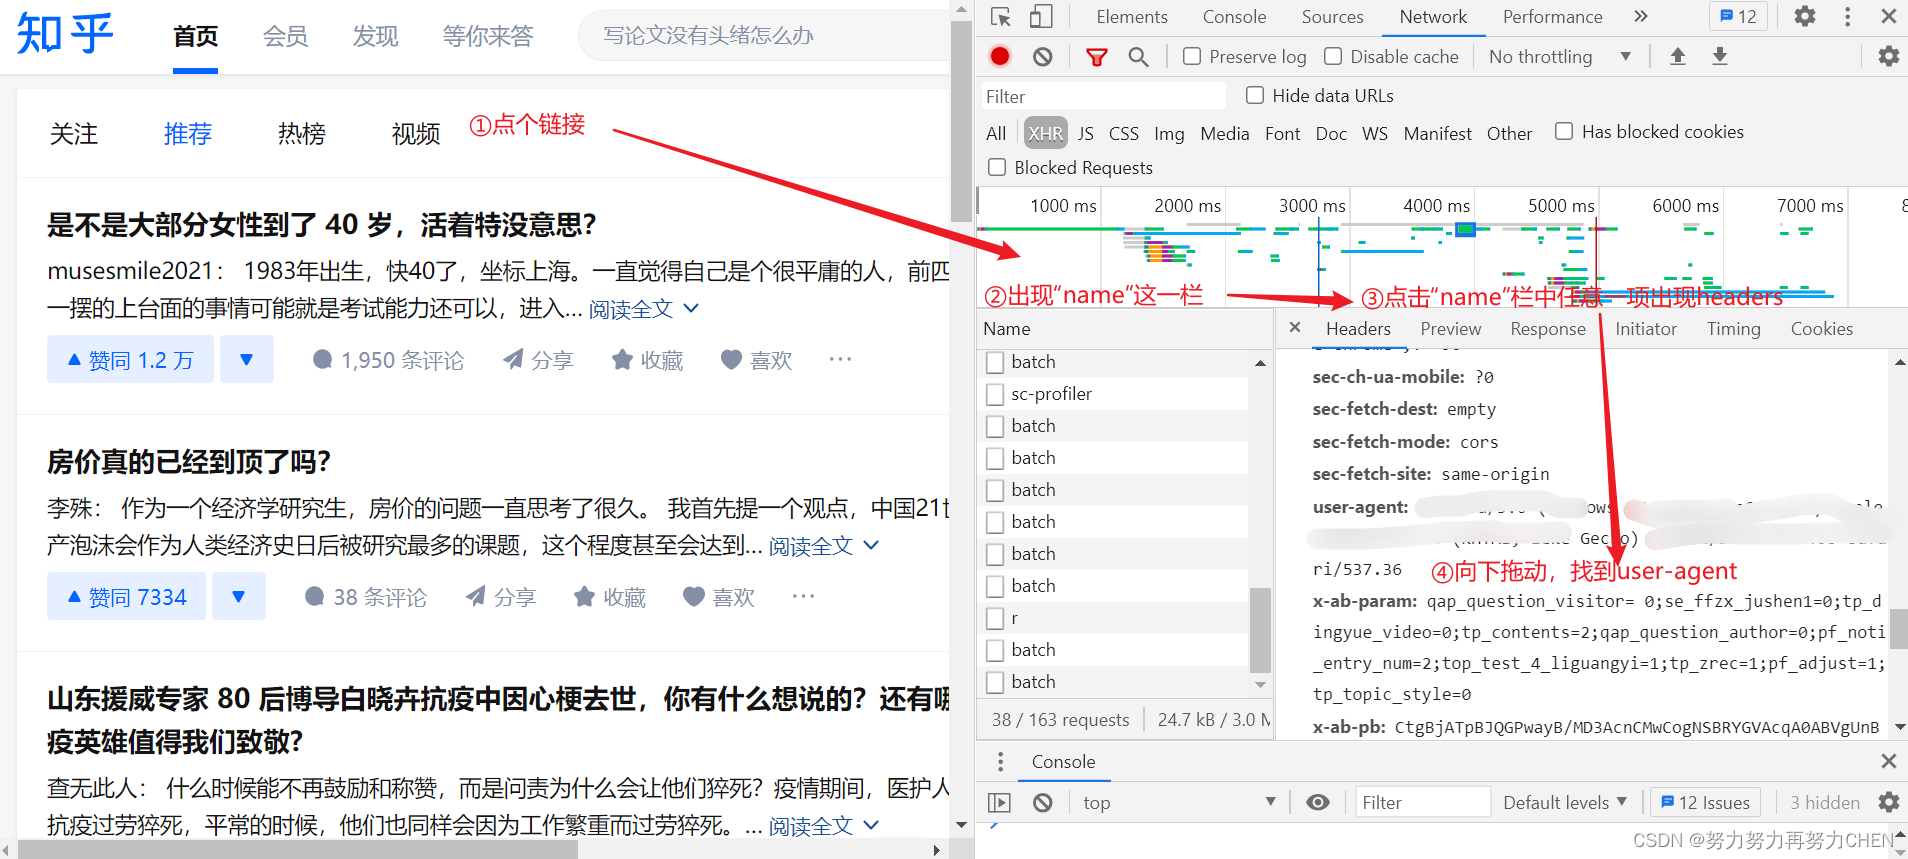The height and width of the screenshot is (859, 1908).
Task: Switch to Sources tab
Action: [1332, 16]
